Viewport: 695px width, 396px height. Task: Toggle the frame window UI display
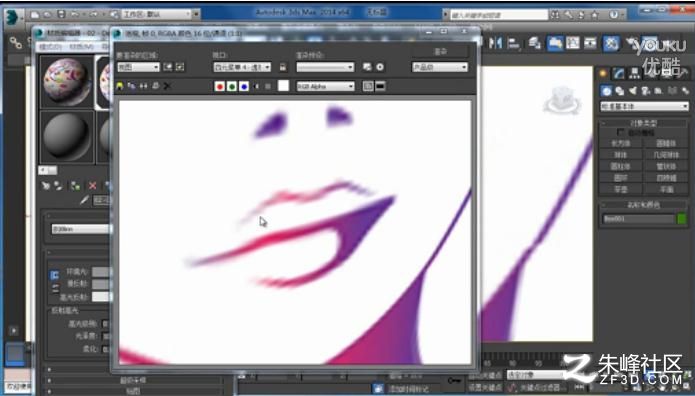[x=380, y=86]
